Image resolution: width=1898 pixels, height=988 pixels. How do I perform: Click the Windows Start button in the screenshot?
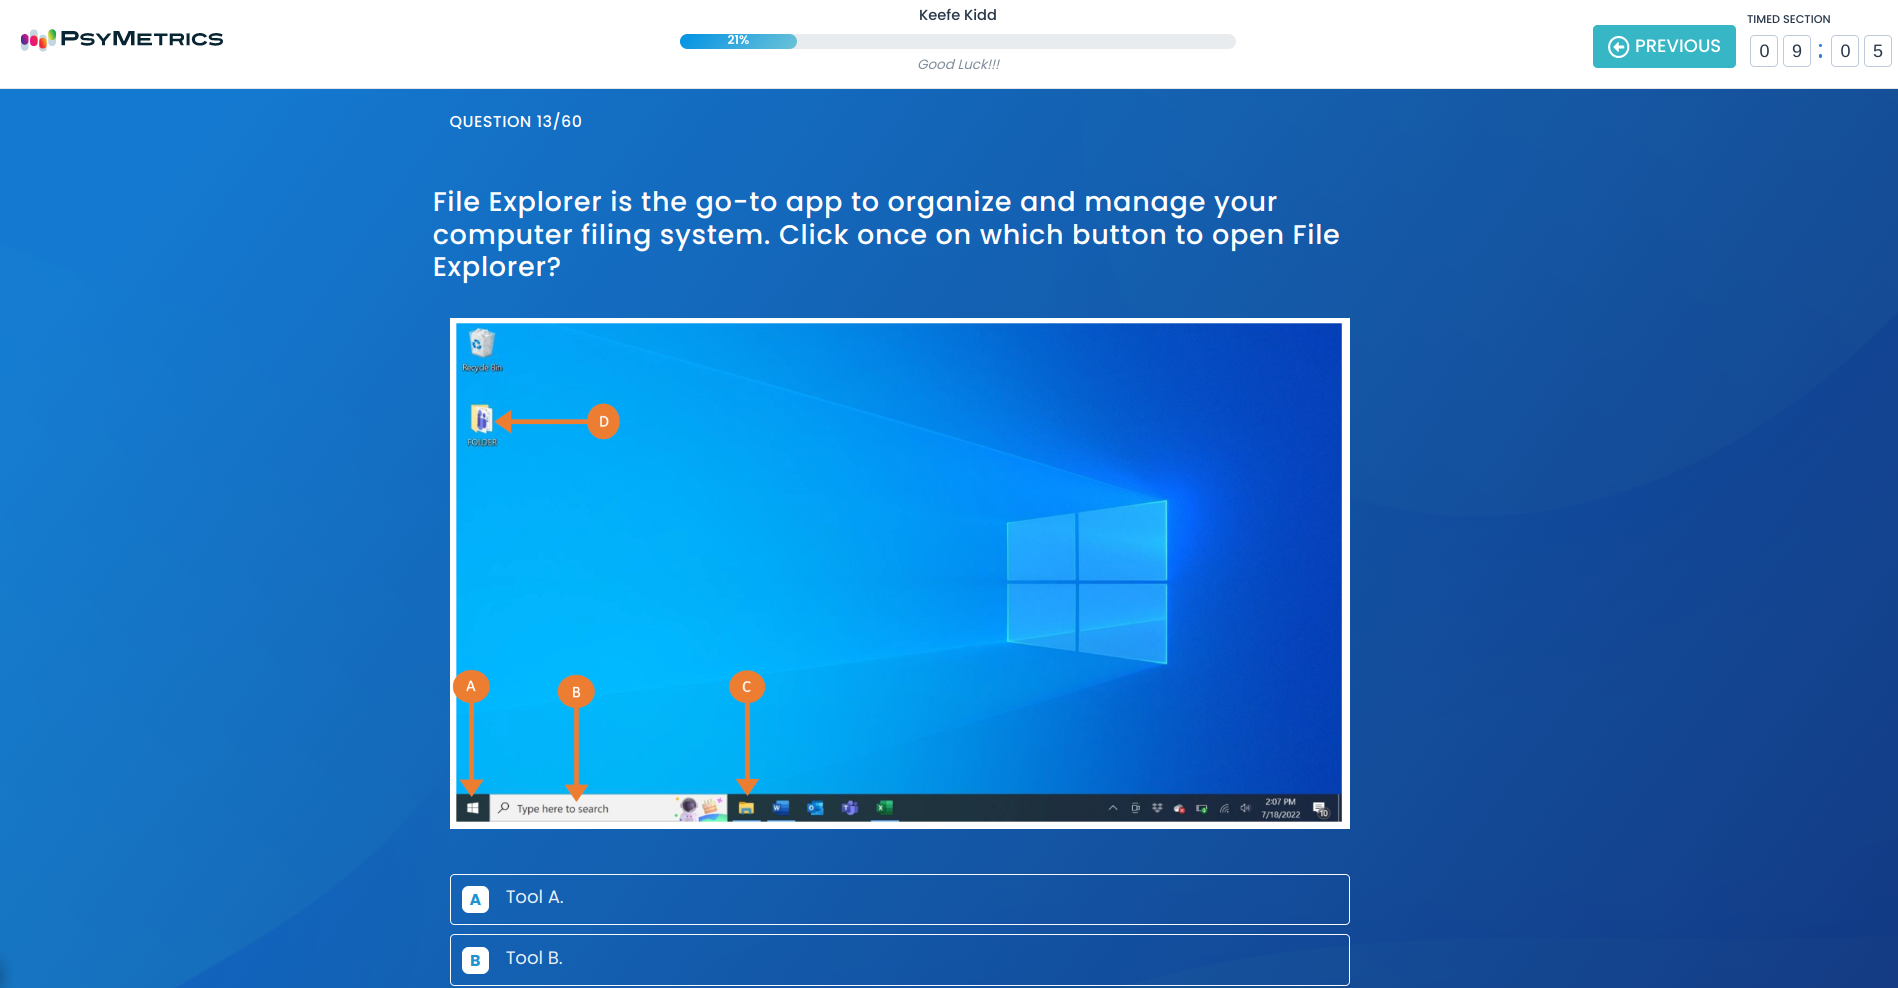pyautogui.click(x=472, y=808)
